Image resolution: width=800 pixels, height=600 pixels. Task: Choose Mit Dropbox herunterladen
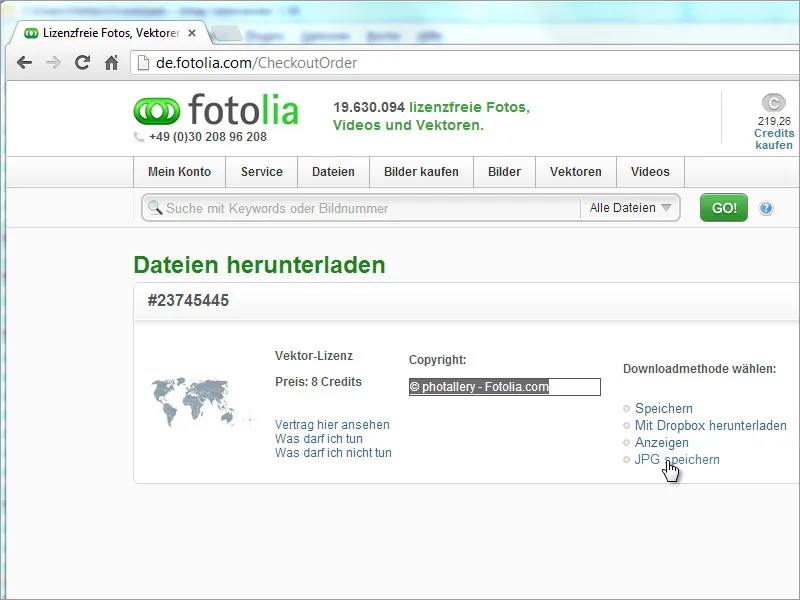click(711, 426)
